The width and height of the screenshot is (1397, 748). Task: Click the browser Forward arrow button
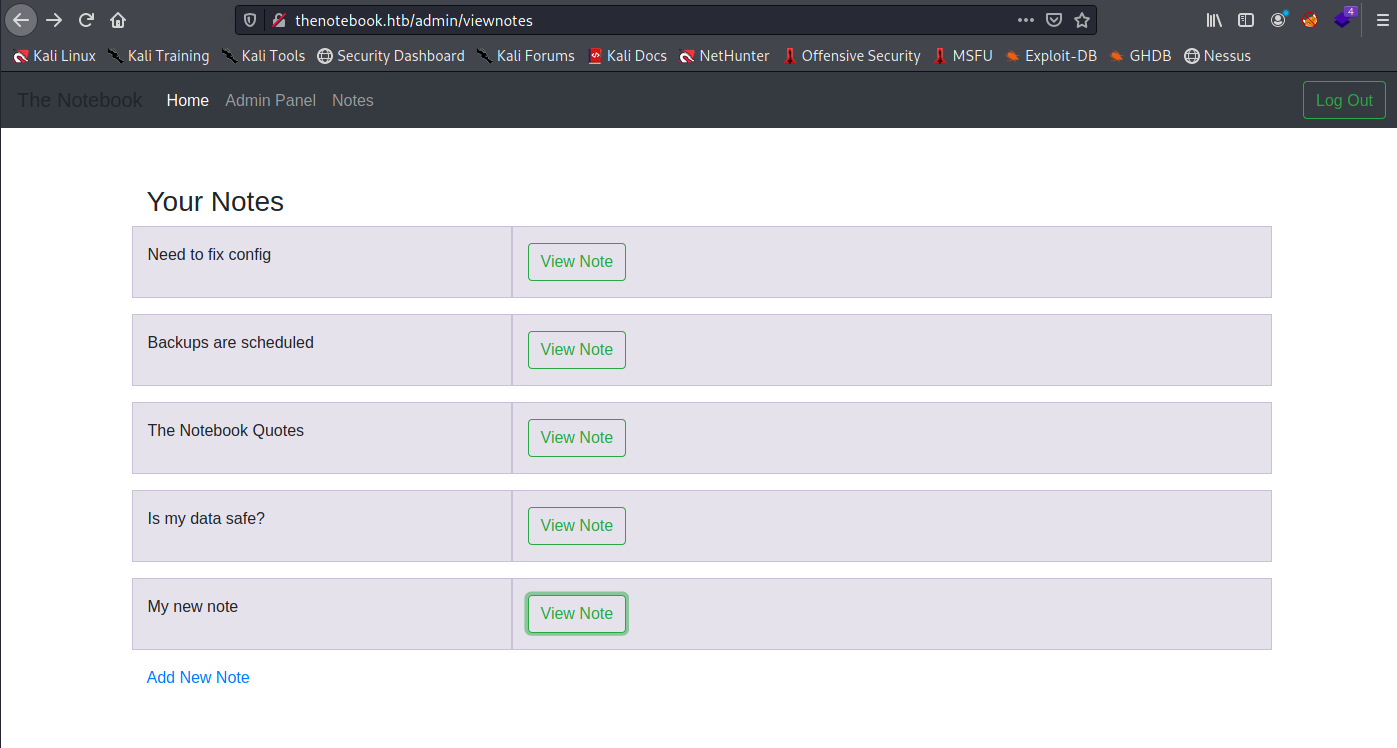pyautogui.click(x=54, y=20)
